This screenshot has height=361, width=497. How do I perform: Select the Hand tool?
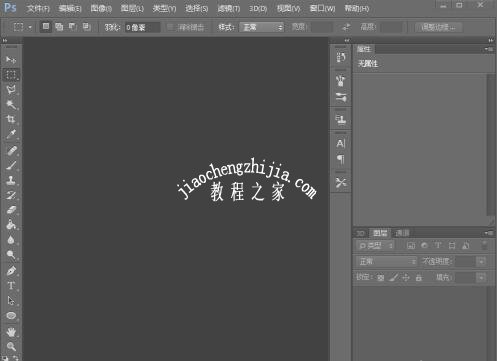click(x=11, y=332)
